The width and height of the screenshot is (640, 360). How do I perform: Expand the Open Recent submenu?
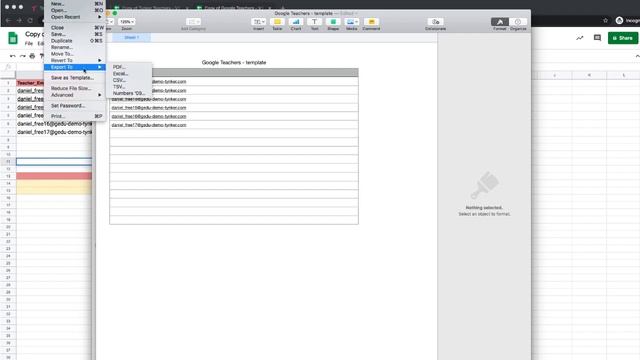tap(75, 17)
